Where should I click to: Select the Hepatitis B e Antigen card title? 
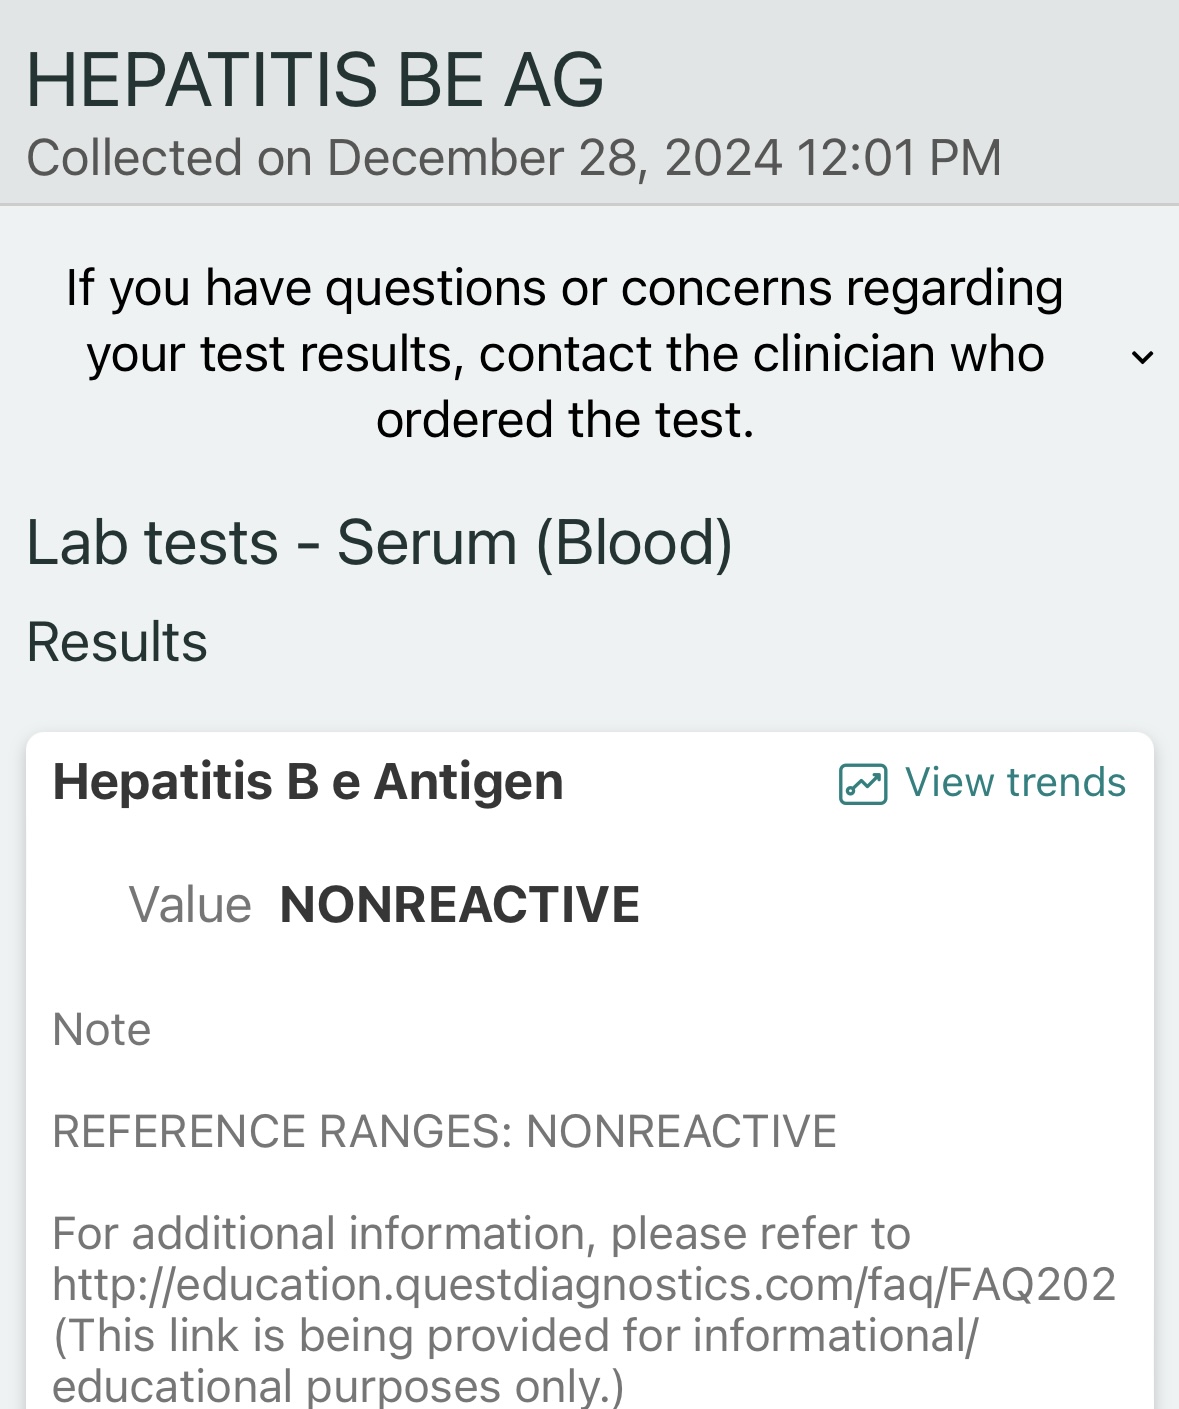[308, 781]
